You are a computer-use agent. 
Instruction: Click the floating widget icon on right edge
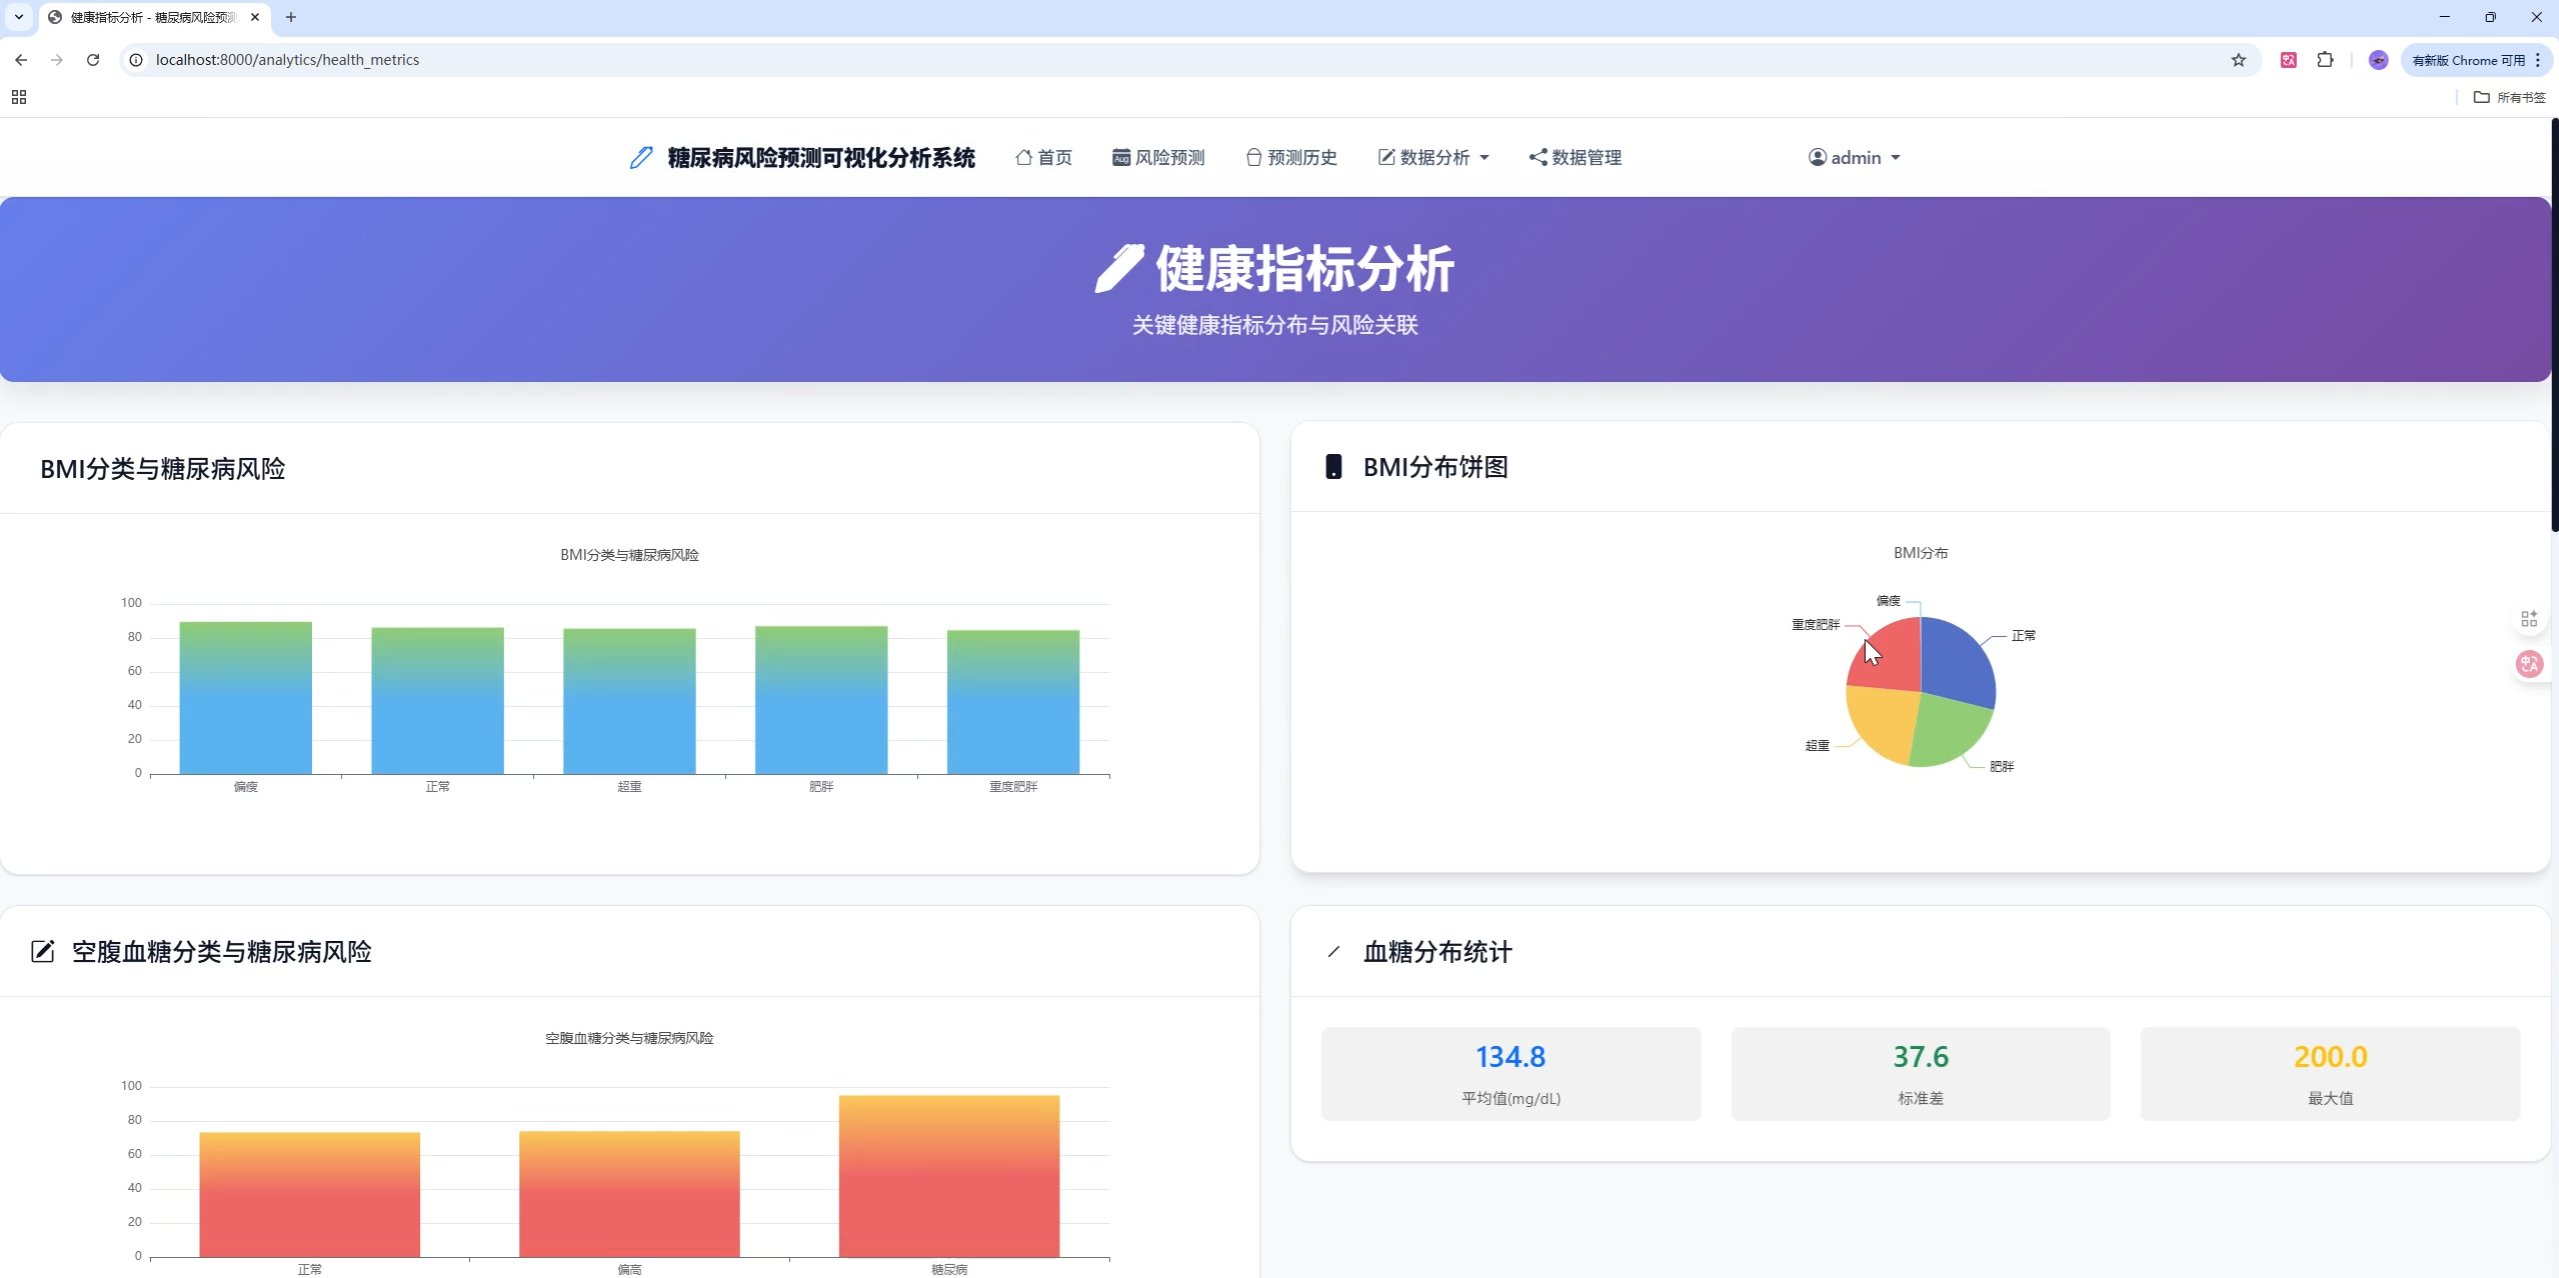tap(2529, 618)
